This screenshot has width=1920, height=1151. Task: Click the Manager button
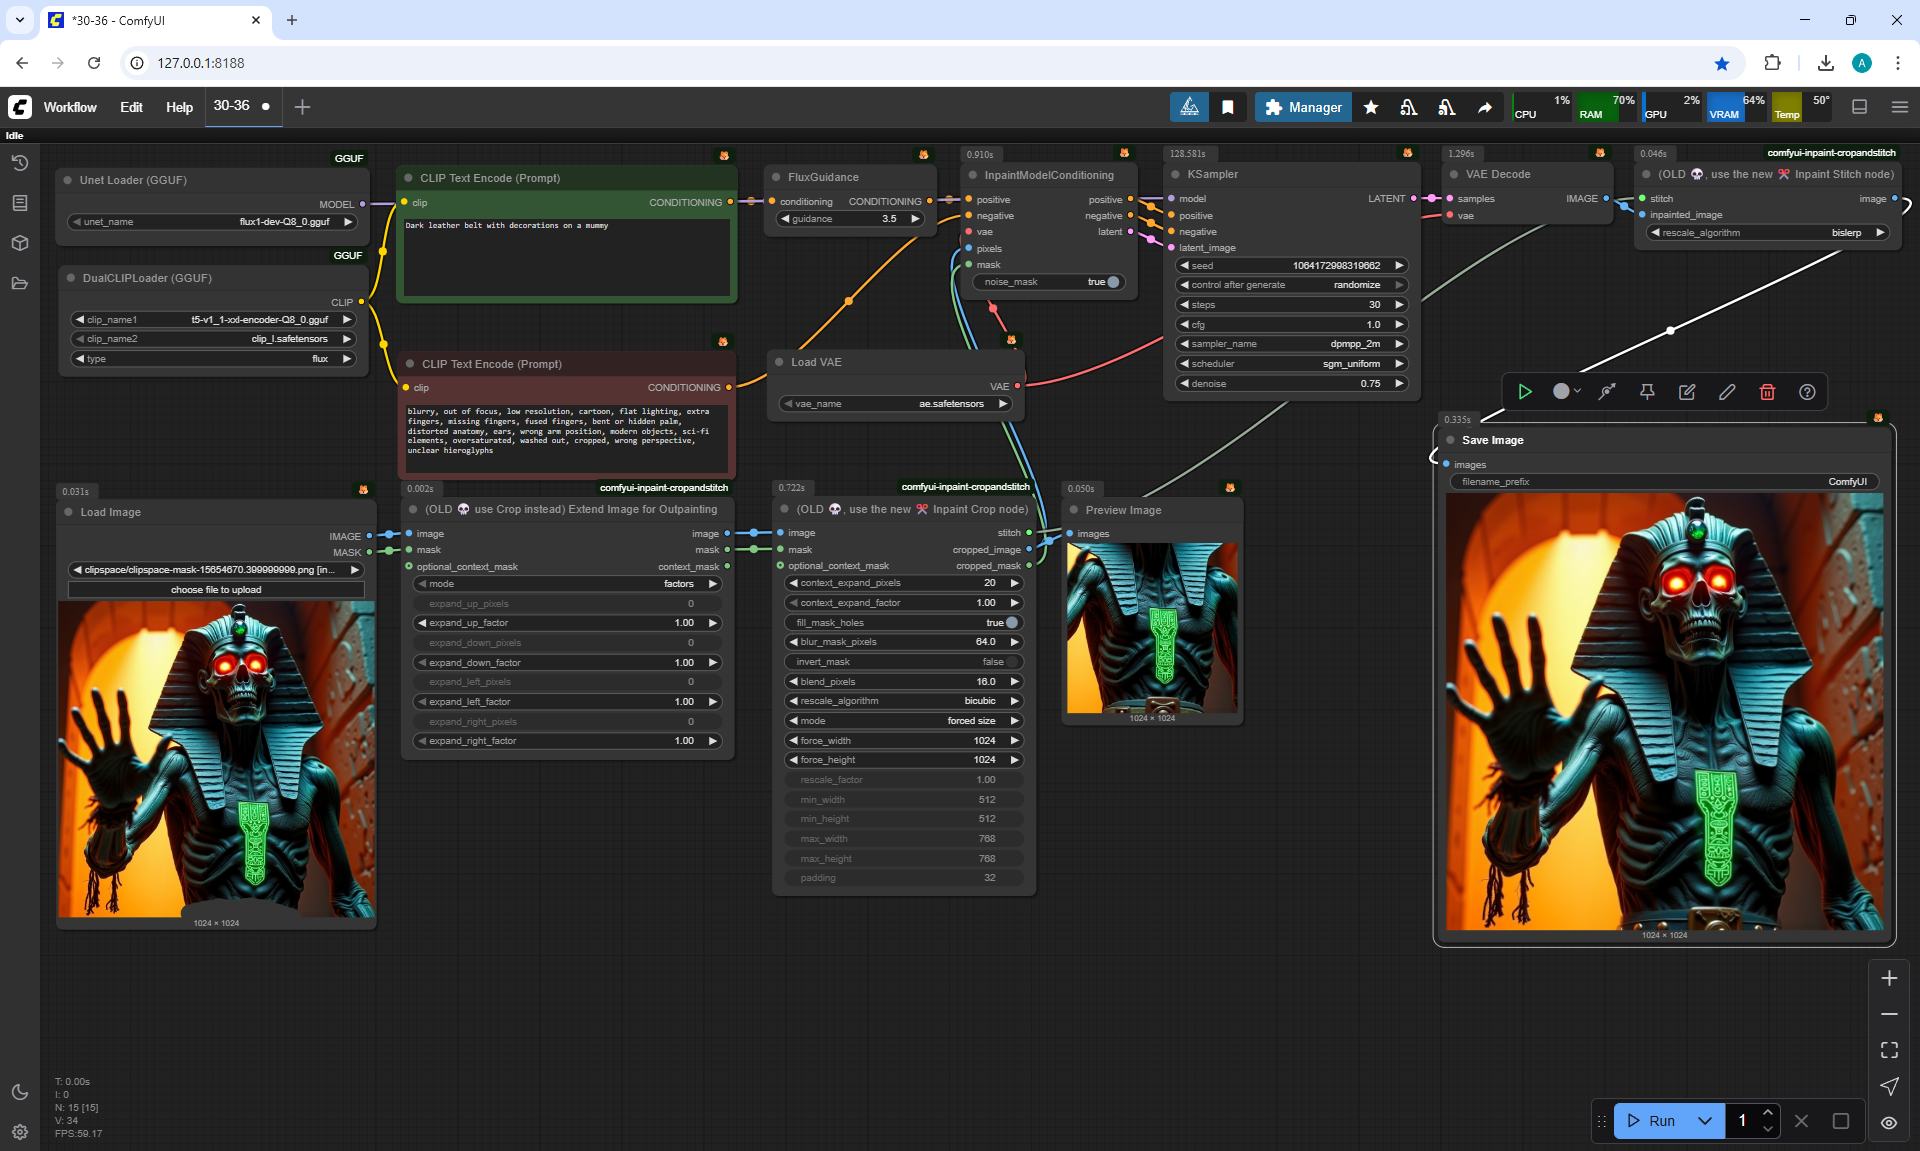1302,107
